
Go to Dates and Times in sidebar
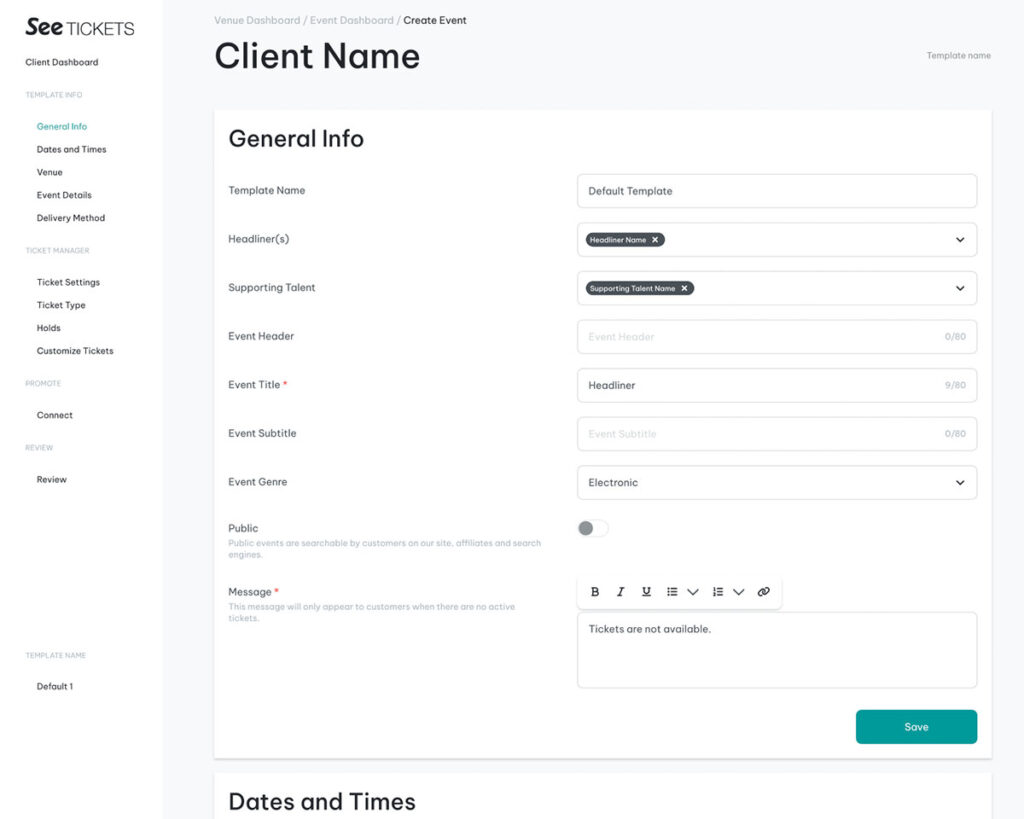[71, 150]
